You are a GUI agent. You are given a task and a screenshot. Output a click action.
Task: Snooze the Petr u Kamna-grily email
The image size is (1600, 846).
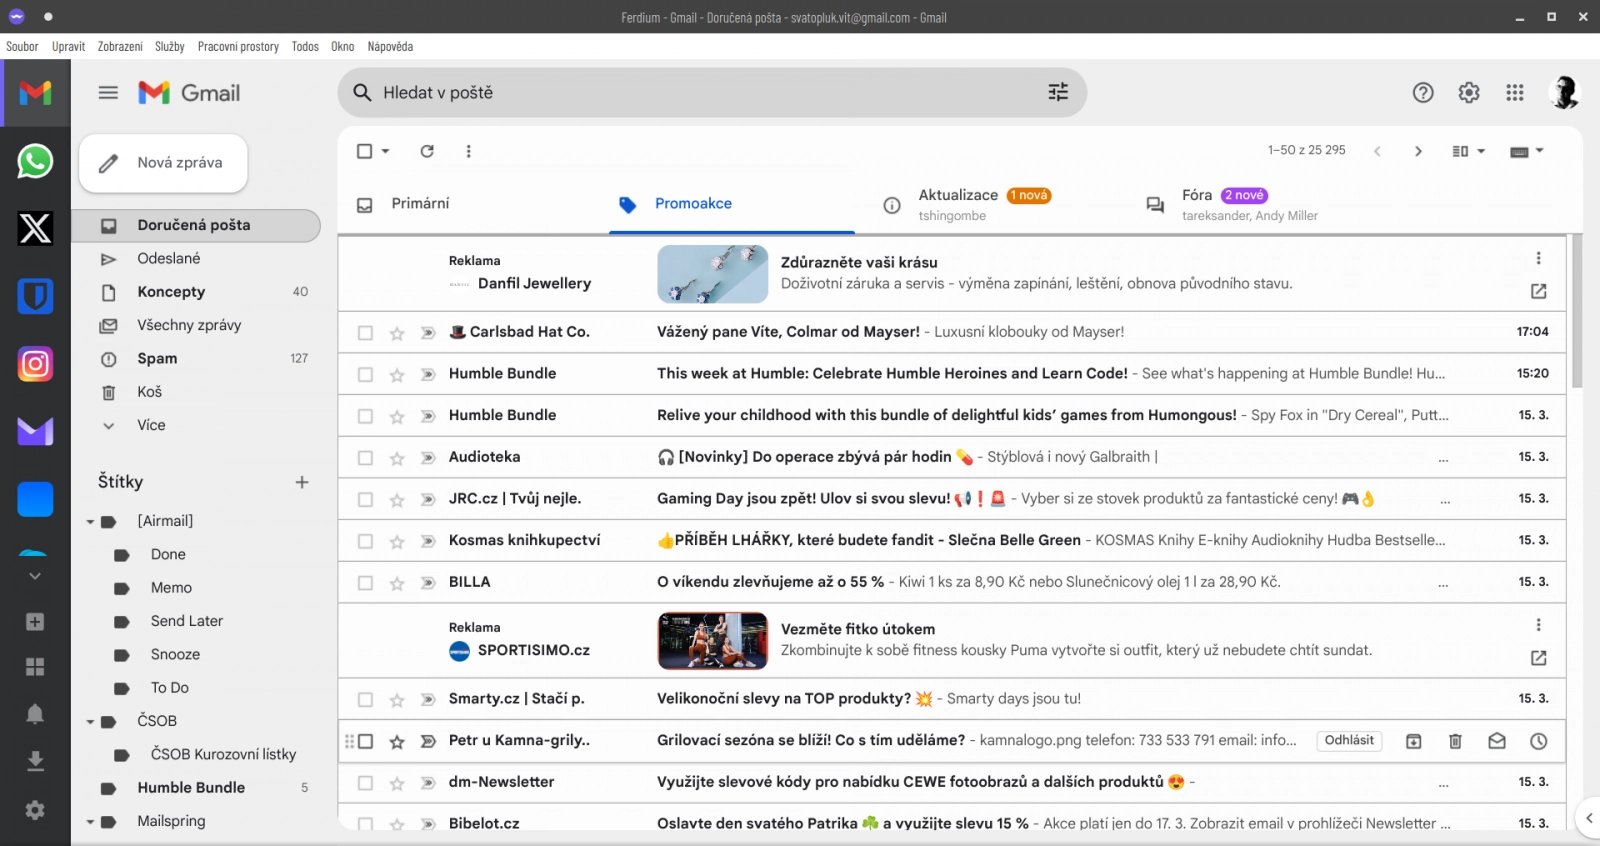[1539, 741]
